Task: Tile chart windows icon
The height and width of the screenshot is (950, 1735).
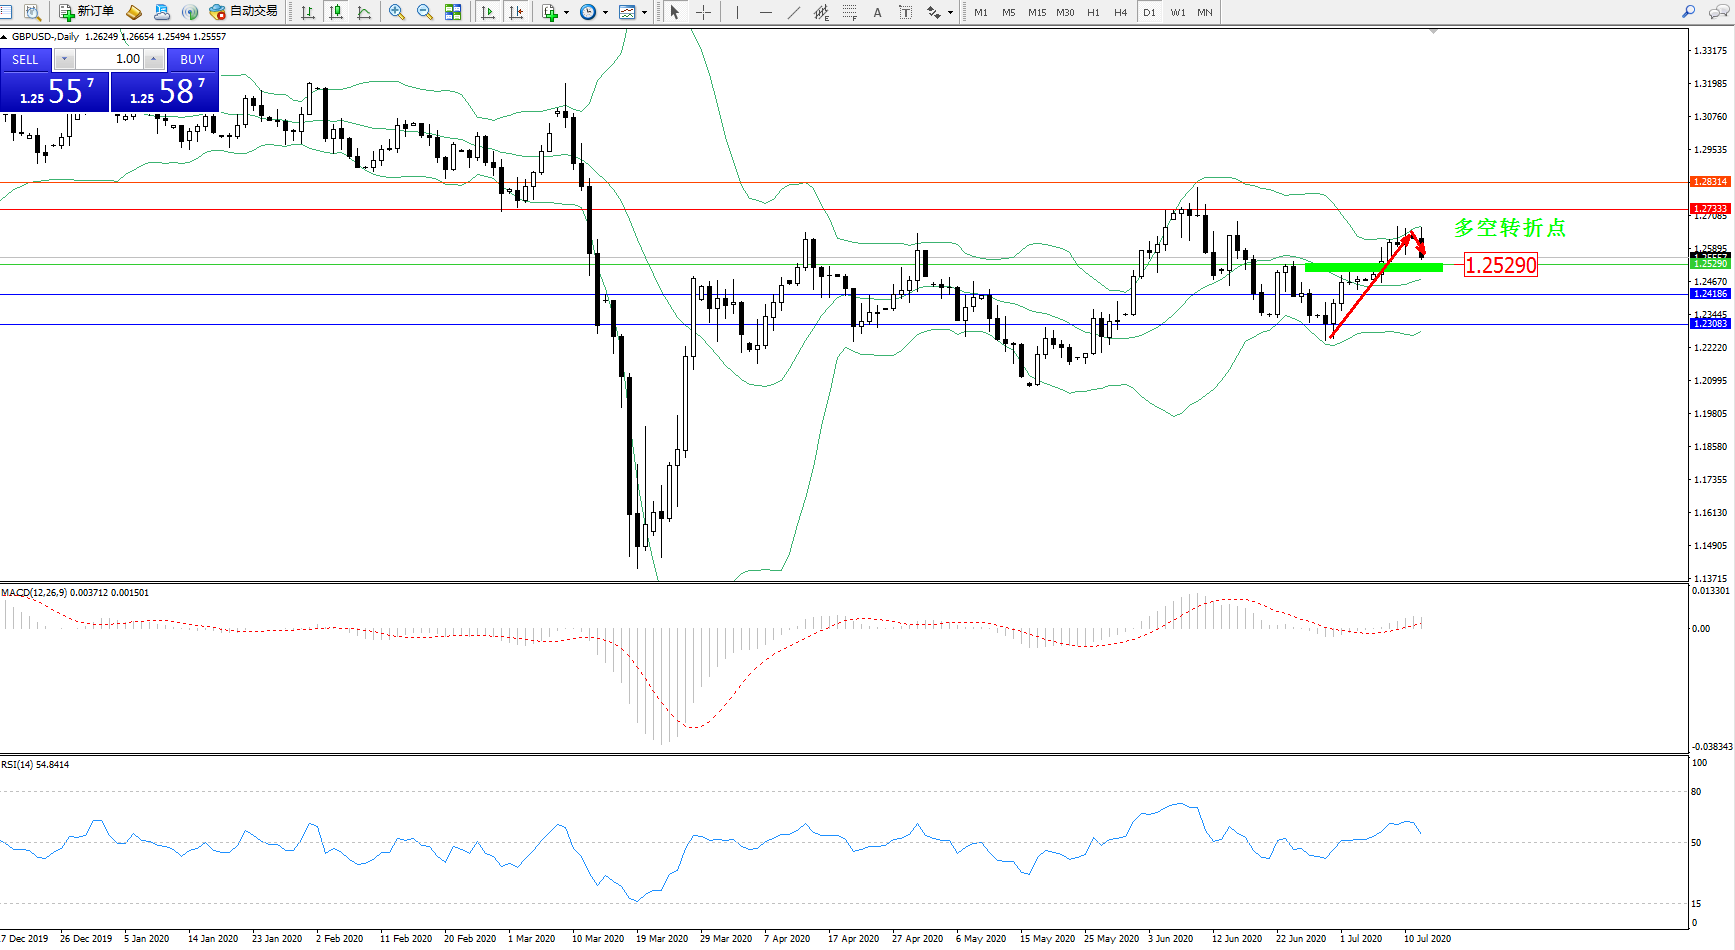Action: pos(453,12)
